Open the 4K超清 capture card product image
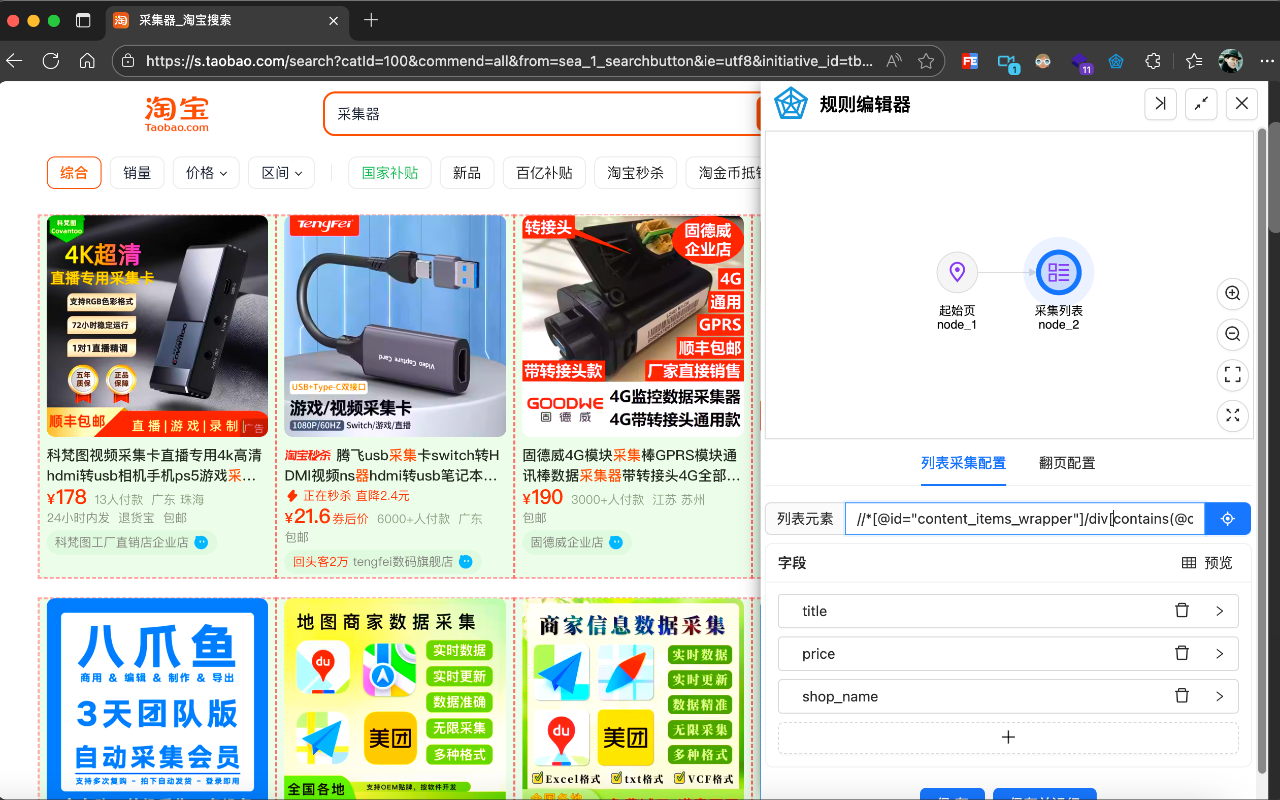 click(157, 326)
